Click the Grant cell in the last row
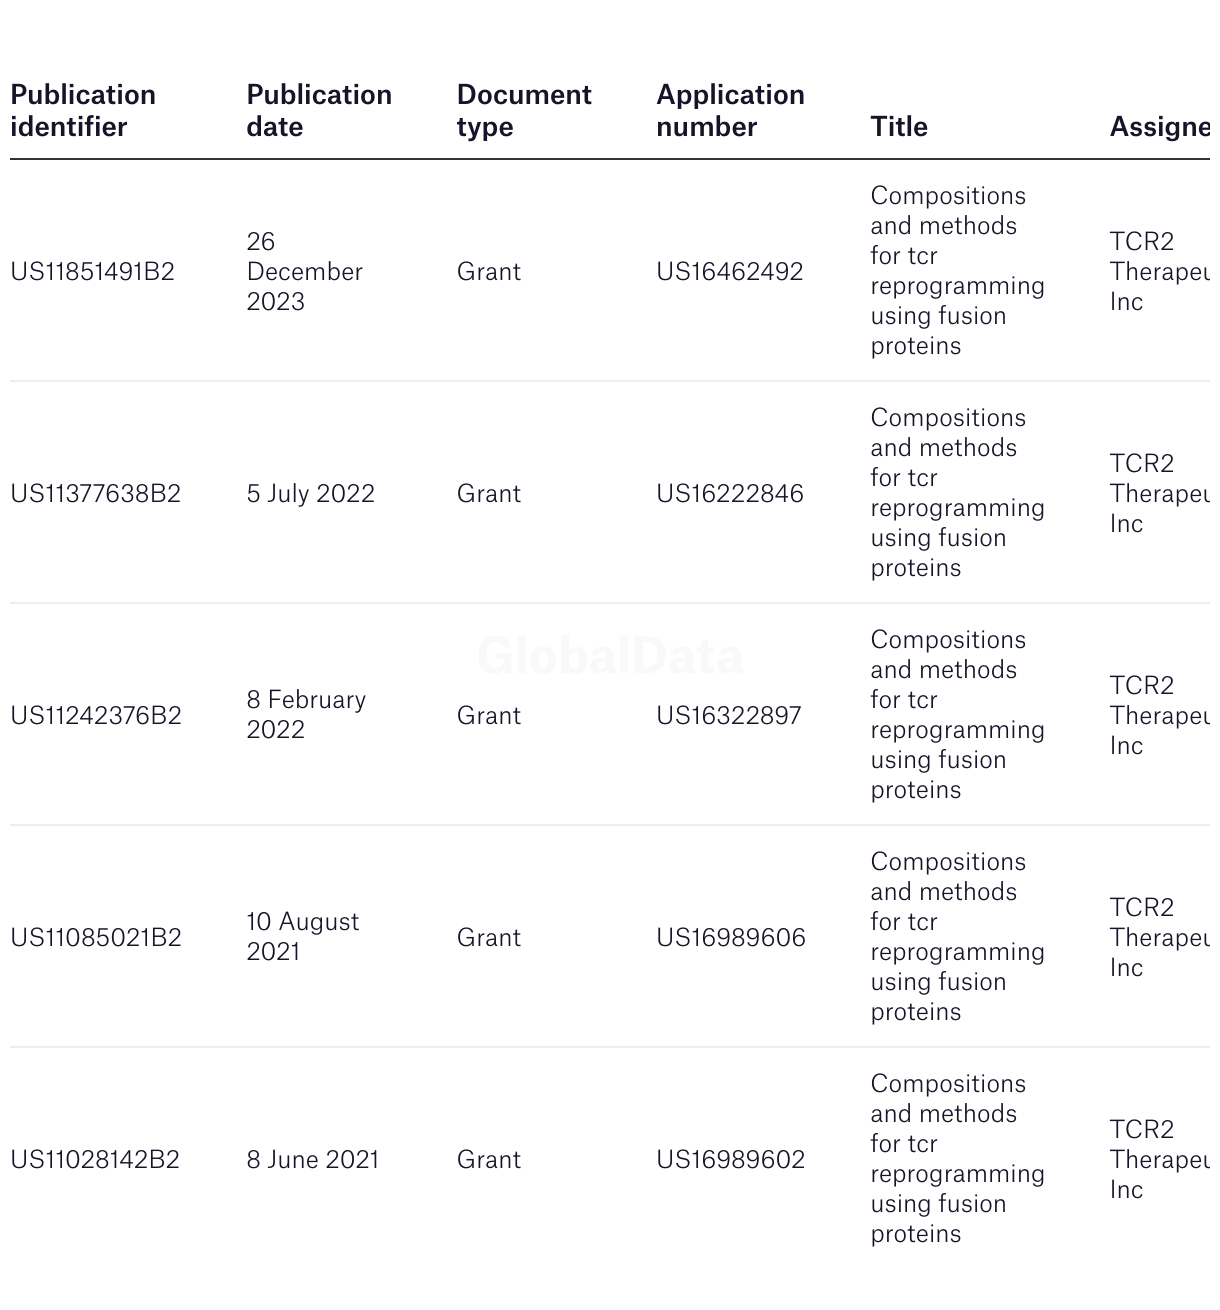 tap(489, 1160)
